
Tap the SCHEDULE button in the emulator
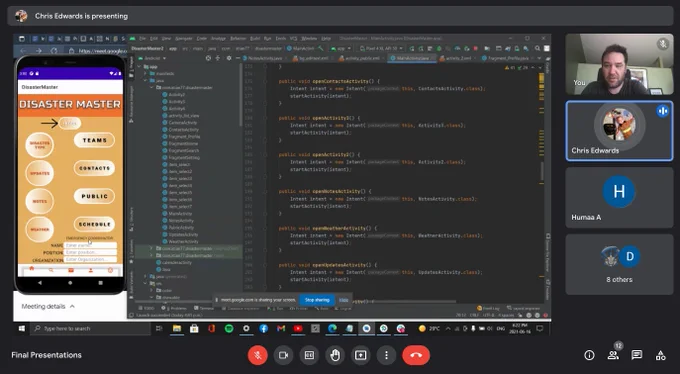click(x=95, y=224)
